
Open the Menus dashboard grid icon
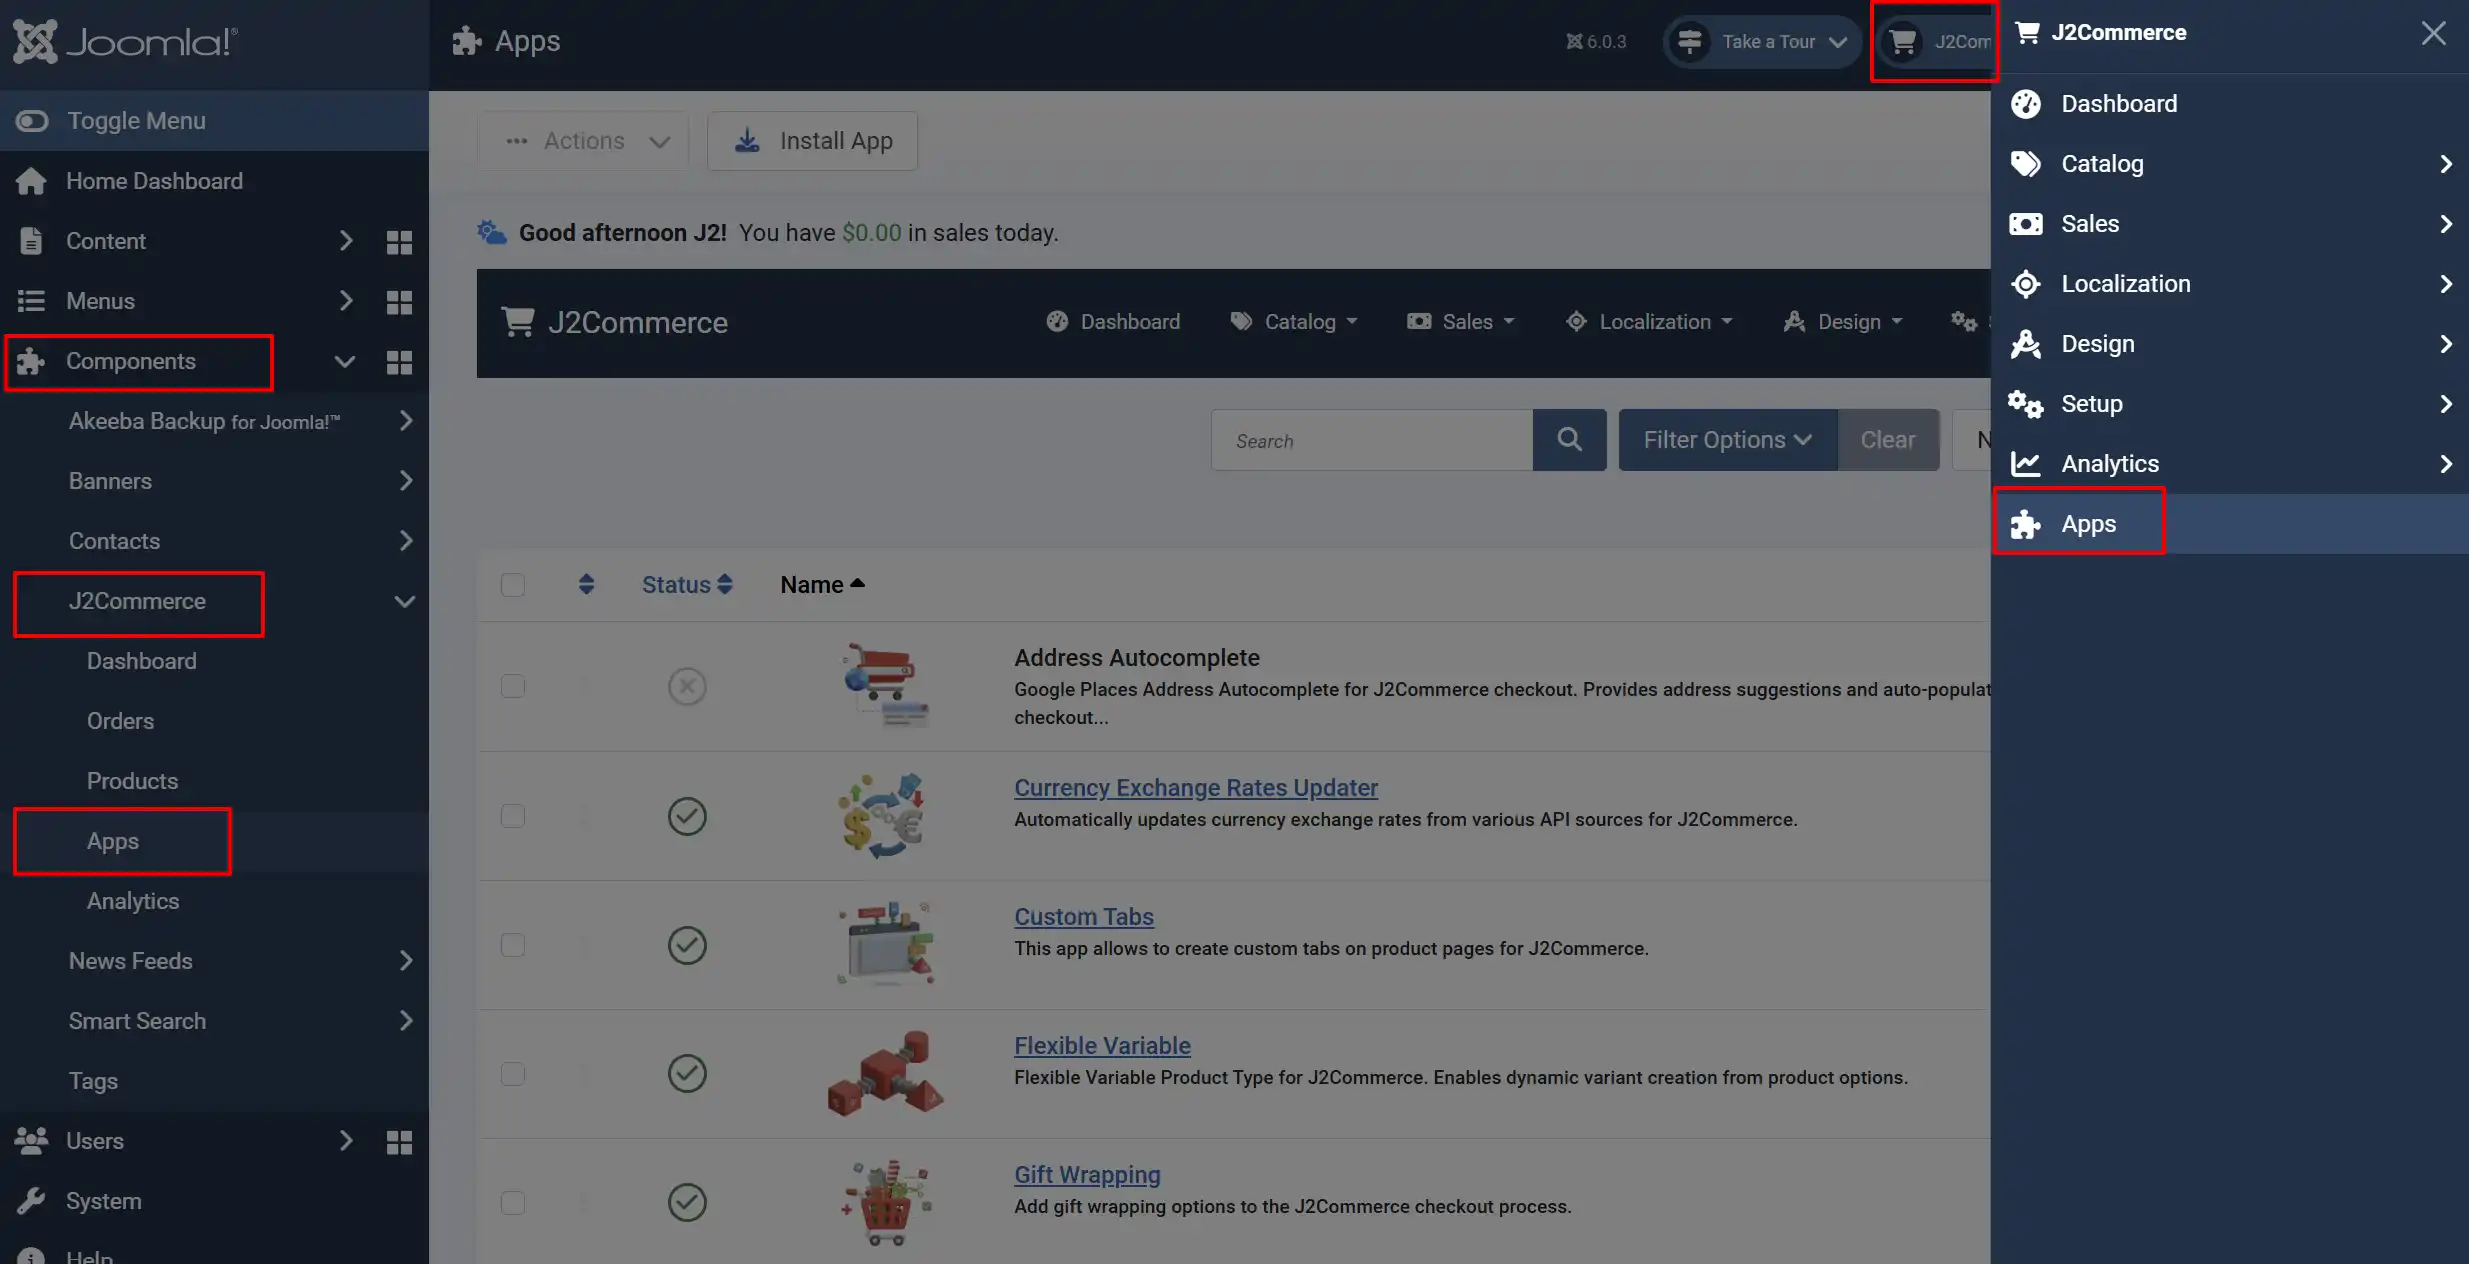(x=399, y=302)
